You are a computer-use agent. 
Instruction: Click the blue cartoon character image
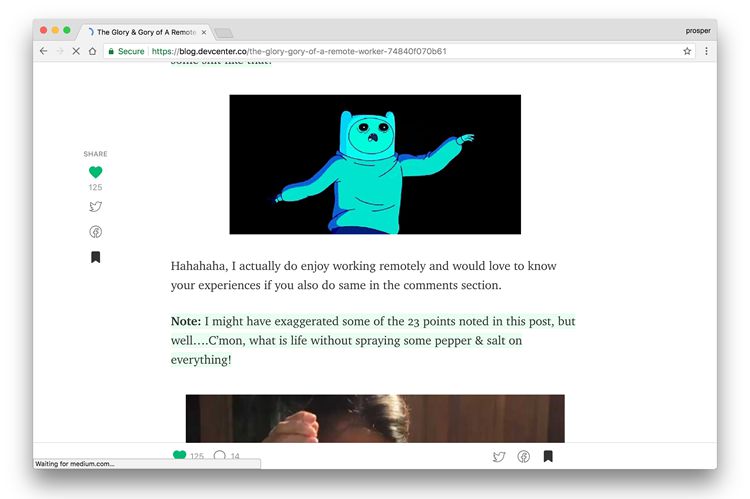click(375, 164)
